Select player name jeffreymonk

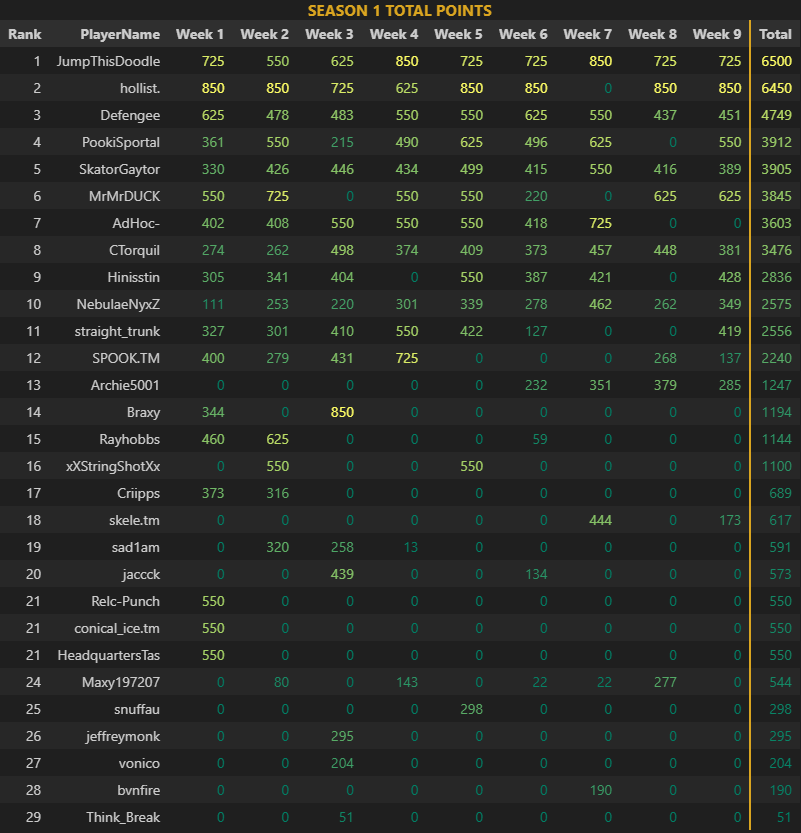coord(123,736)
